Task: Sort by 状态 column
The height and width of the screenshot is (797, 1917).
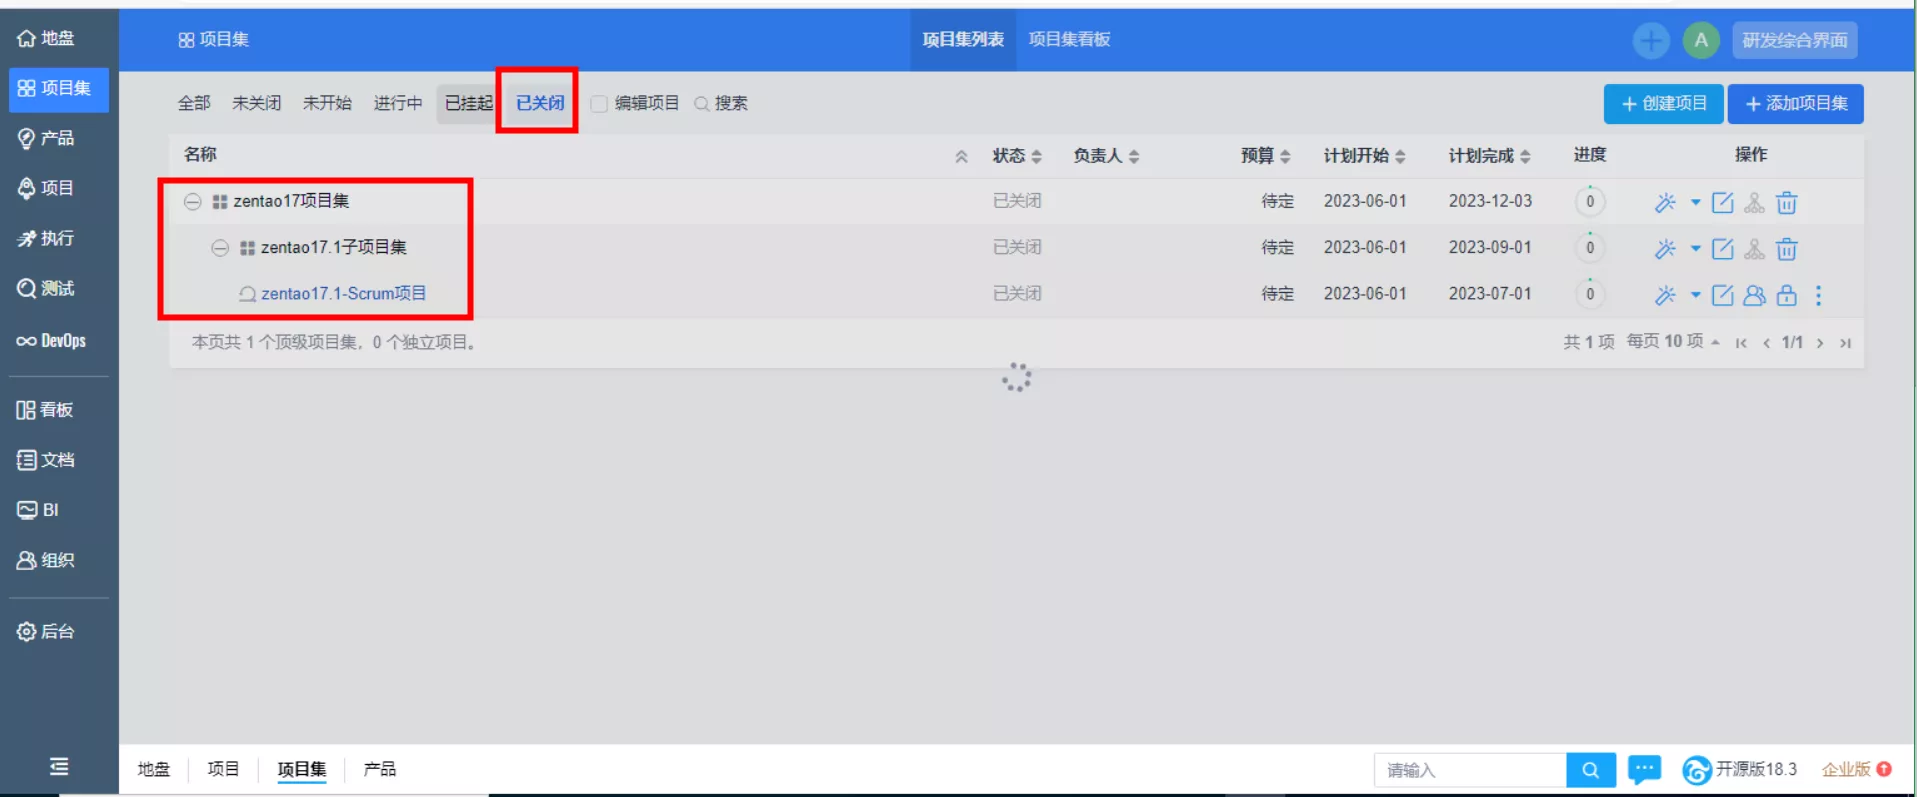Action: (x=1016, y=156)
